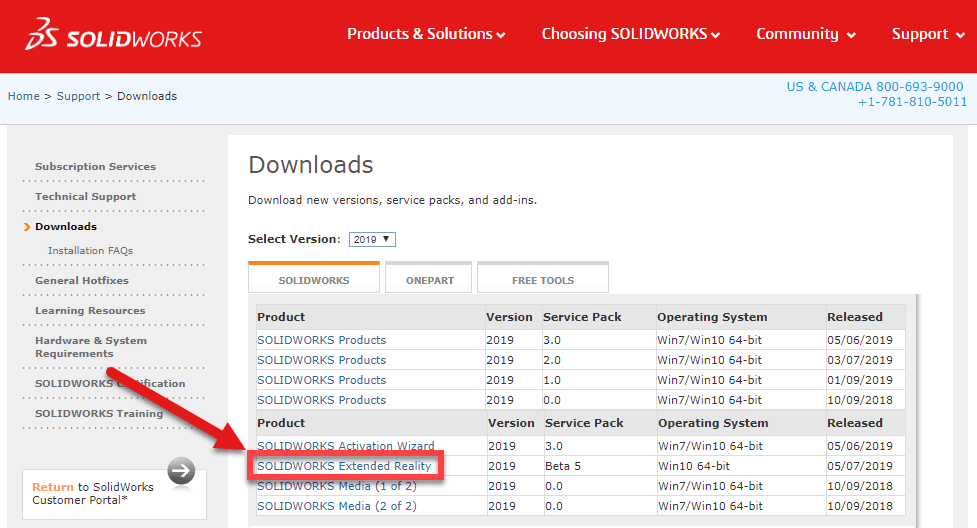The width and height of the screenshot is (977, 528).
Task: Click the Operating System header in first table
Action: click(x=712, y=317)
